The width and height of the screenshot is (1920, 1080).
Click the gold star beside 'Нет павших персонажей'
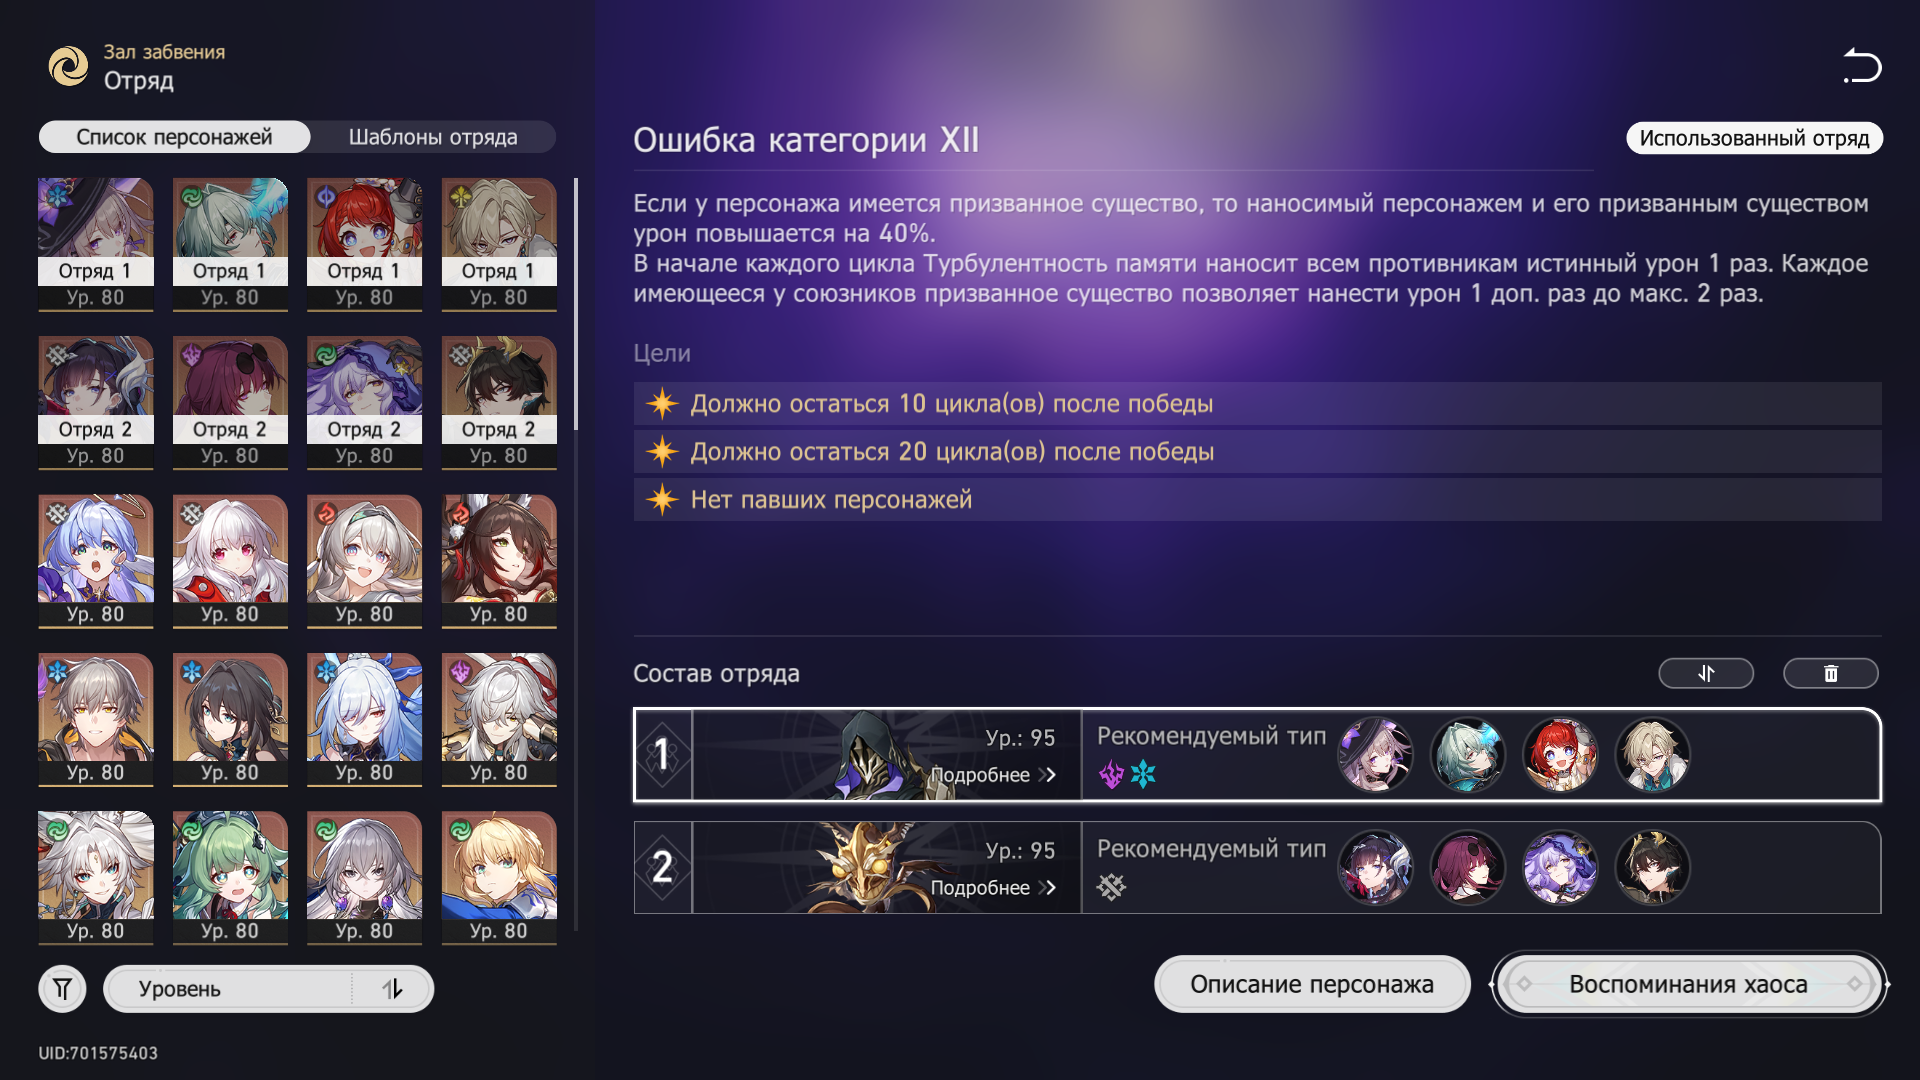[662, 499]
